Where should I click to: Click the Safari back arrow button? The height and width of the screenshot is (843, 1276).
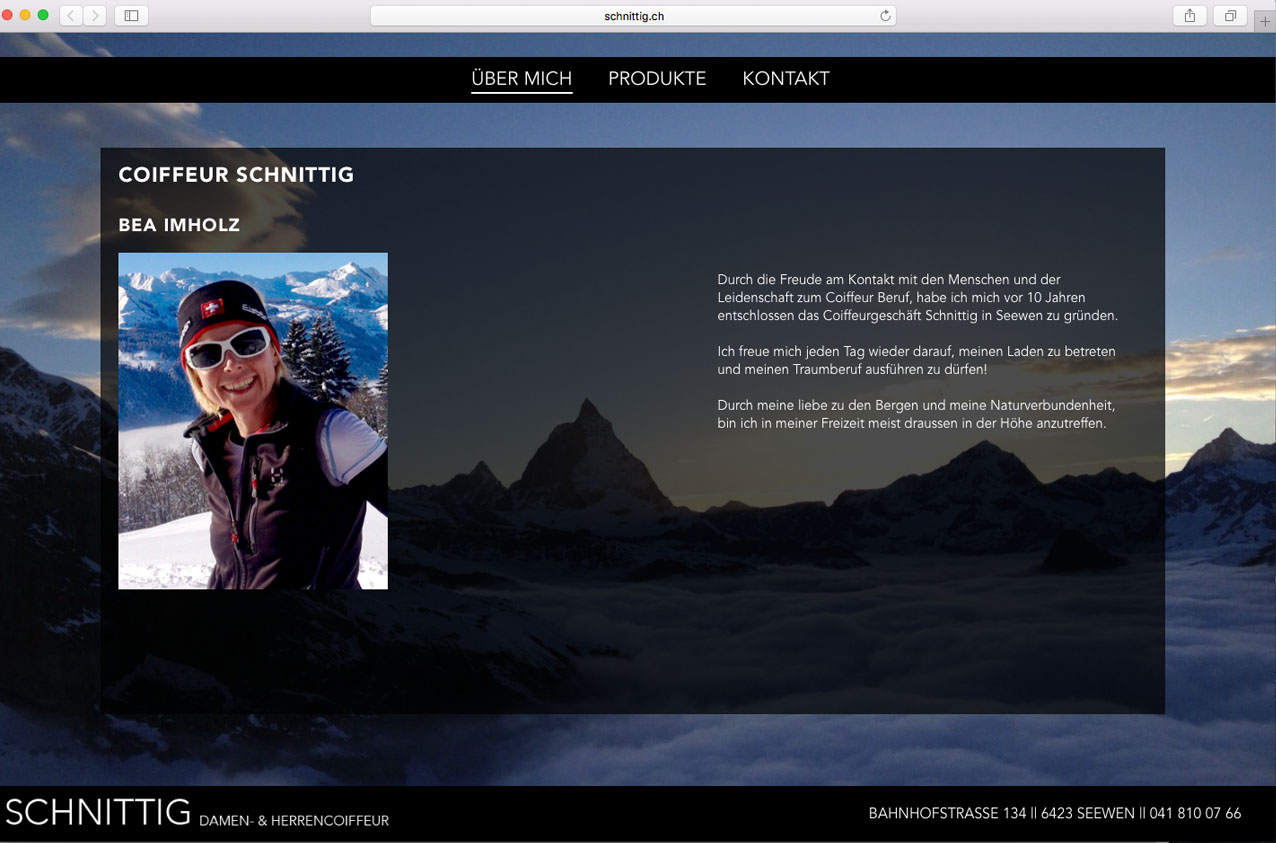pyautogui.click(x=71, y=15)
